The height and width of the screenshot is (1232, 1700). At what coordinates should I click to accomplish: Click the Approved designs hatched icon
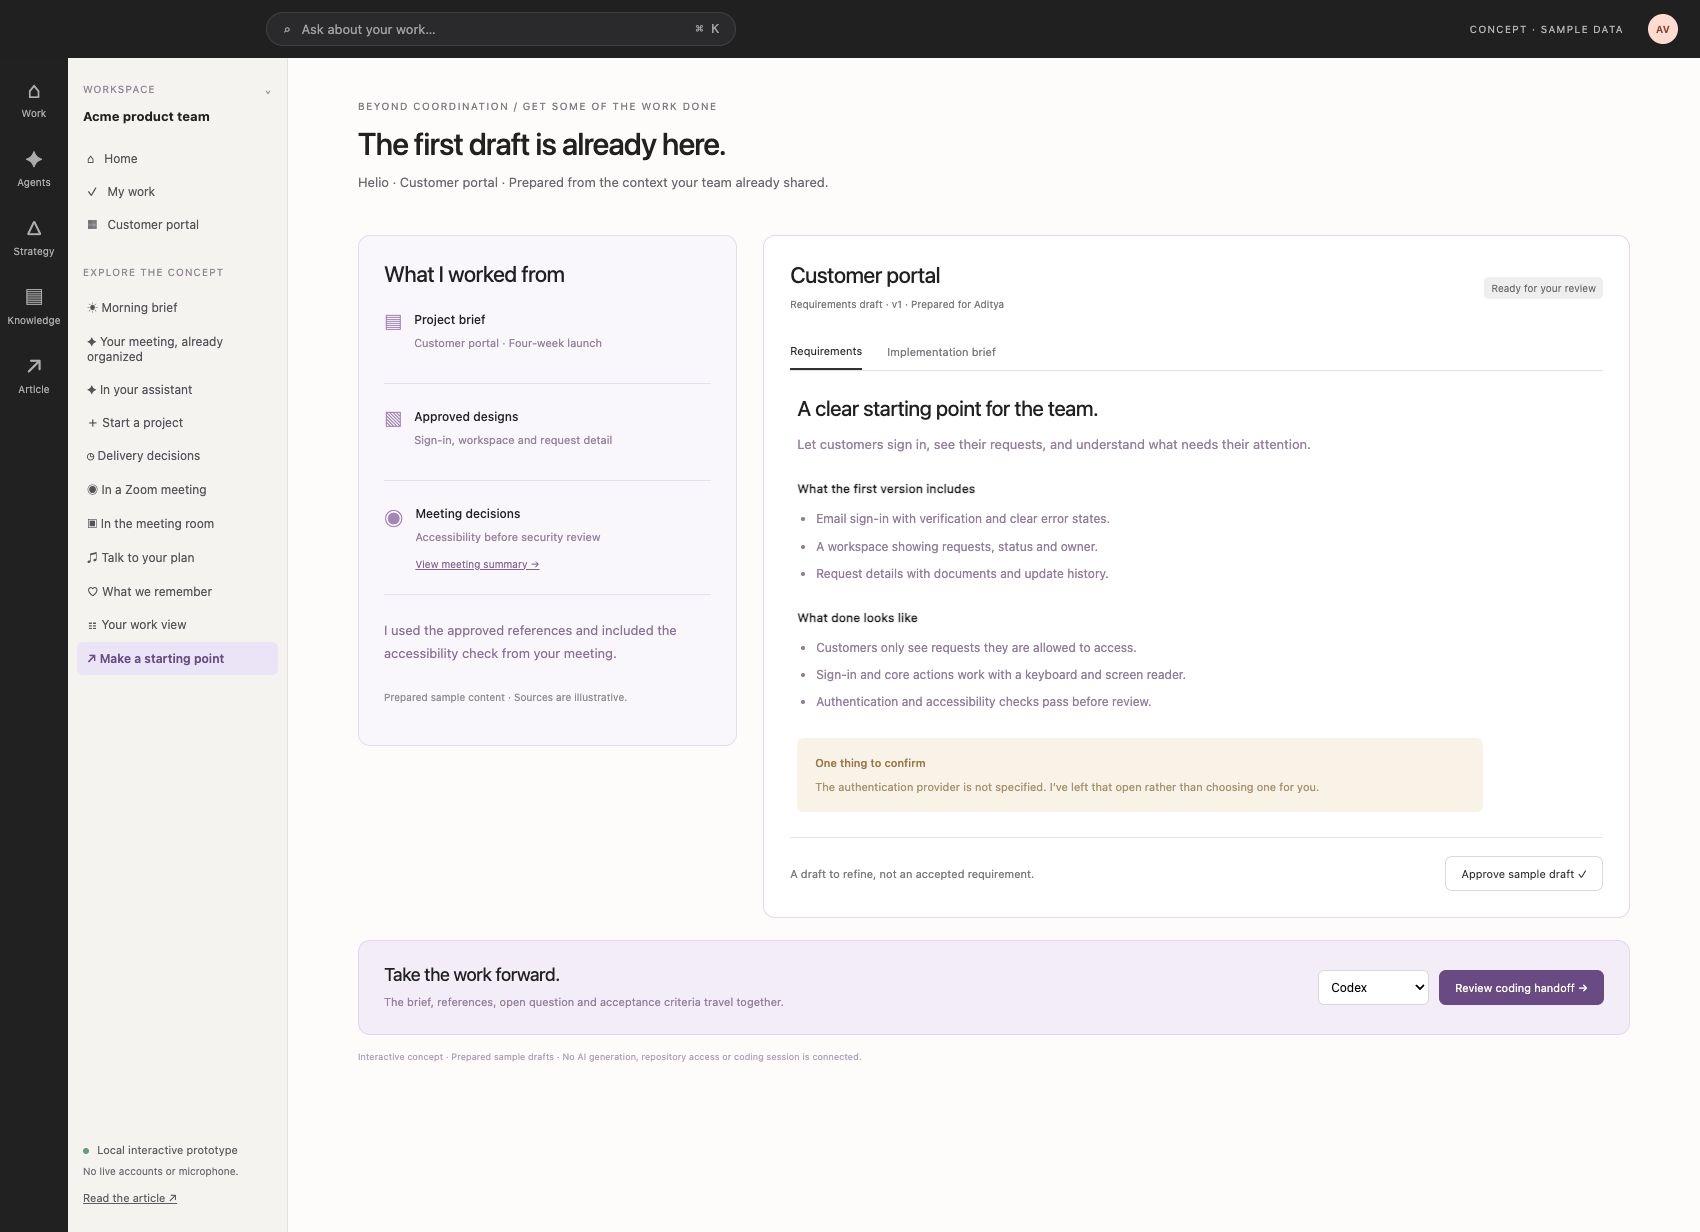393,419
